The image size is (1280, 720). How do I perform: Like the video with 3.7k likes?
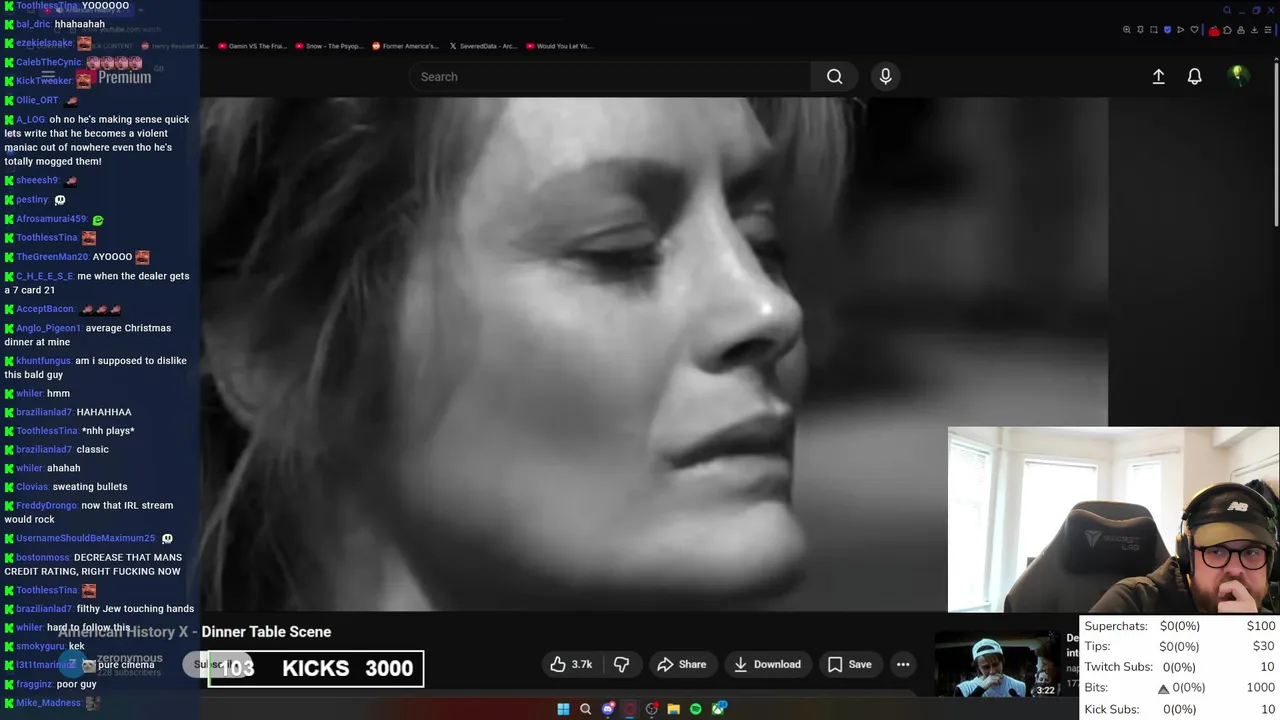(x=571, y=664)
